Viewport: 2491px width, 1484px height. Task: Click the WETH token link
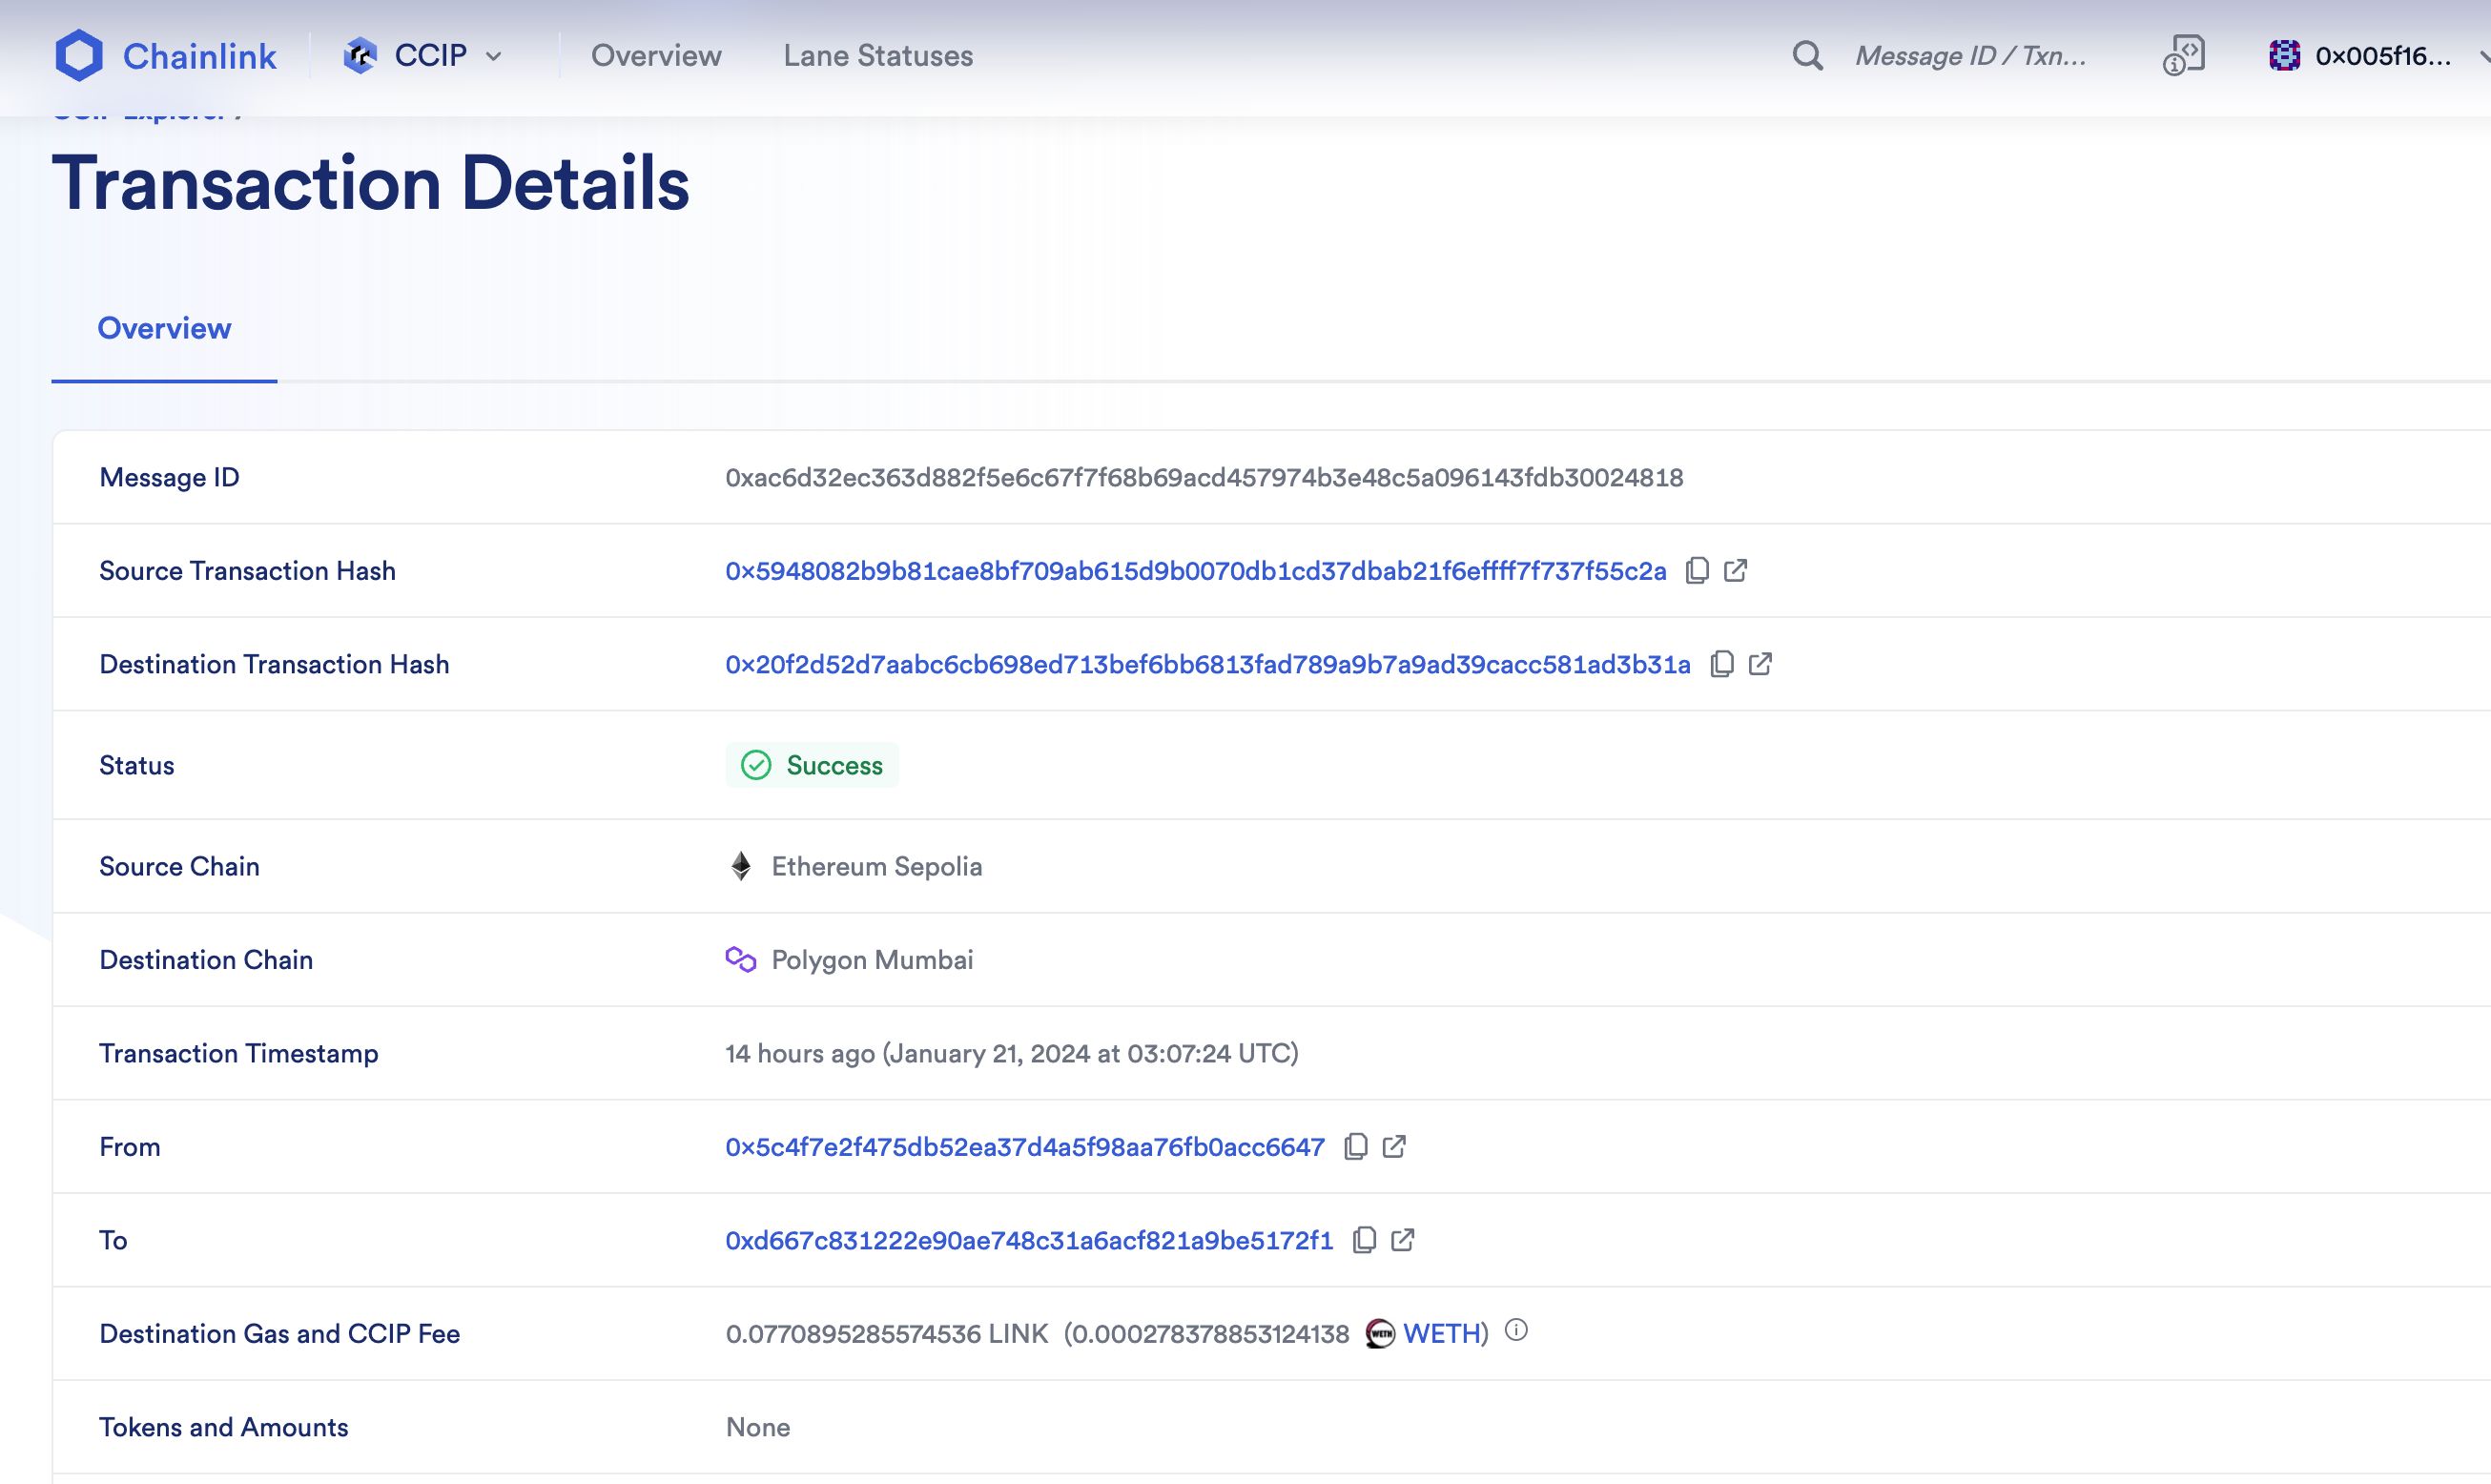click(x=1441, y=1334)
